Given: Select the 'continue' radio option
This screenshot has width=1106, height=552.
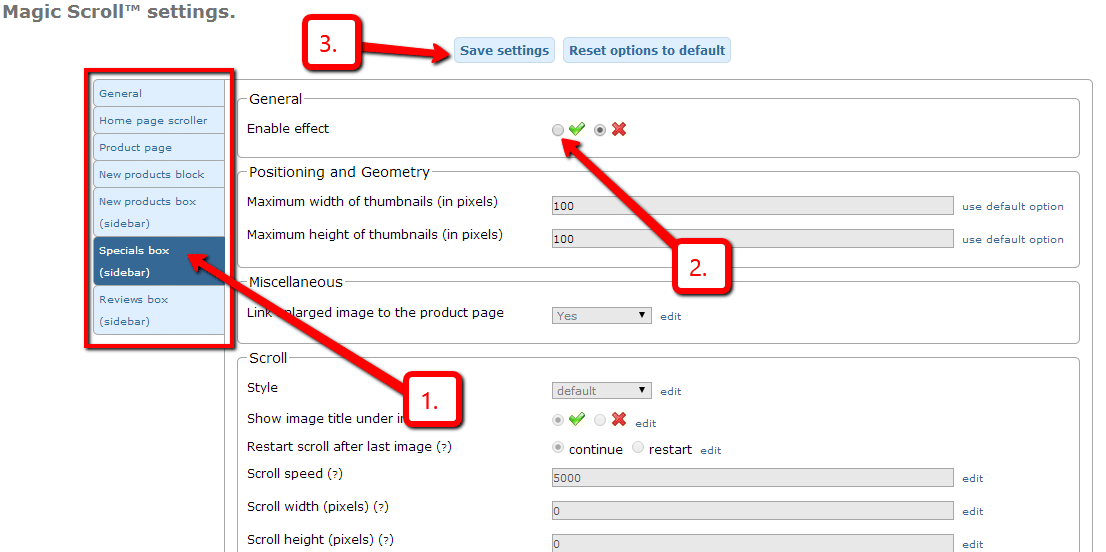Looking at the screenshot, I should [x=558, y=448].
